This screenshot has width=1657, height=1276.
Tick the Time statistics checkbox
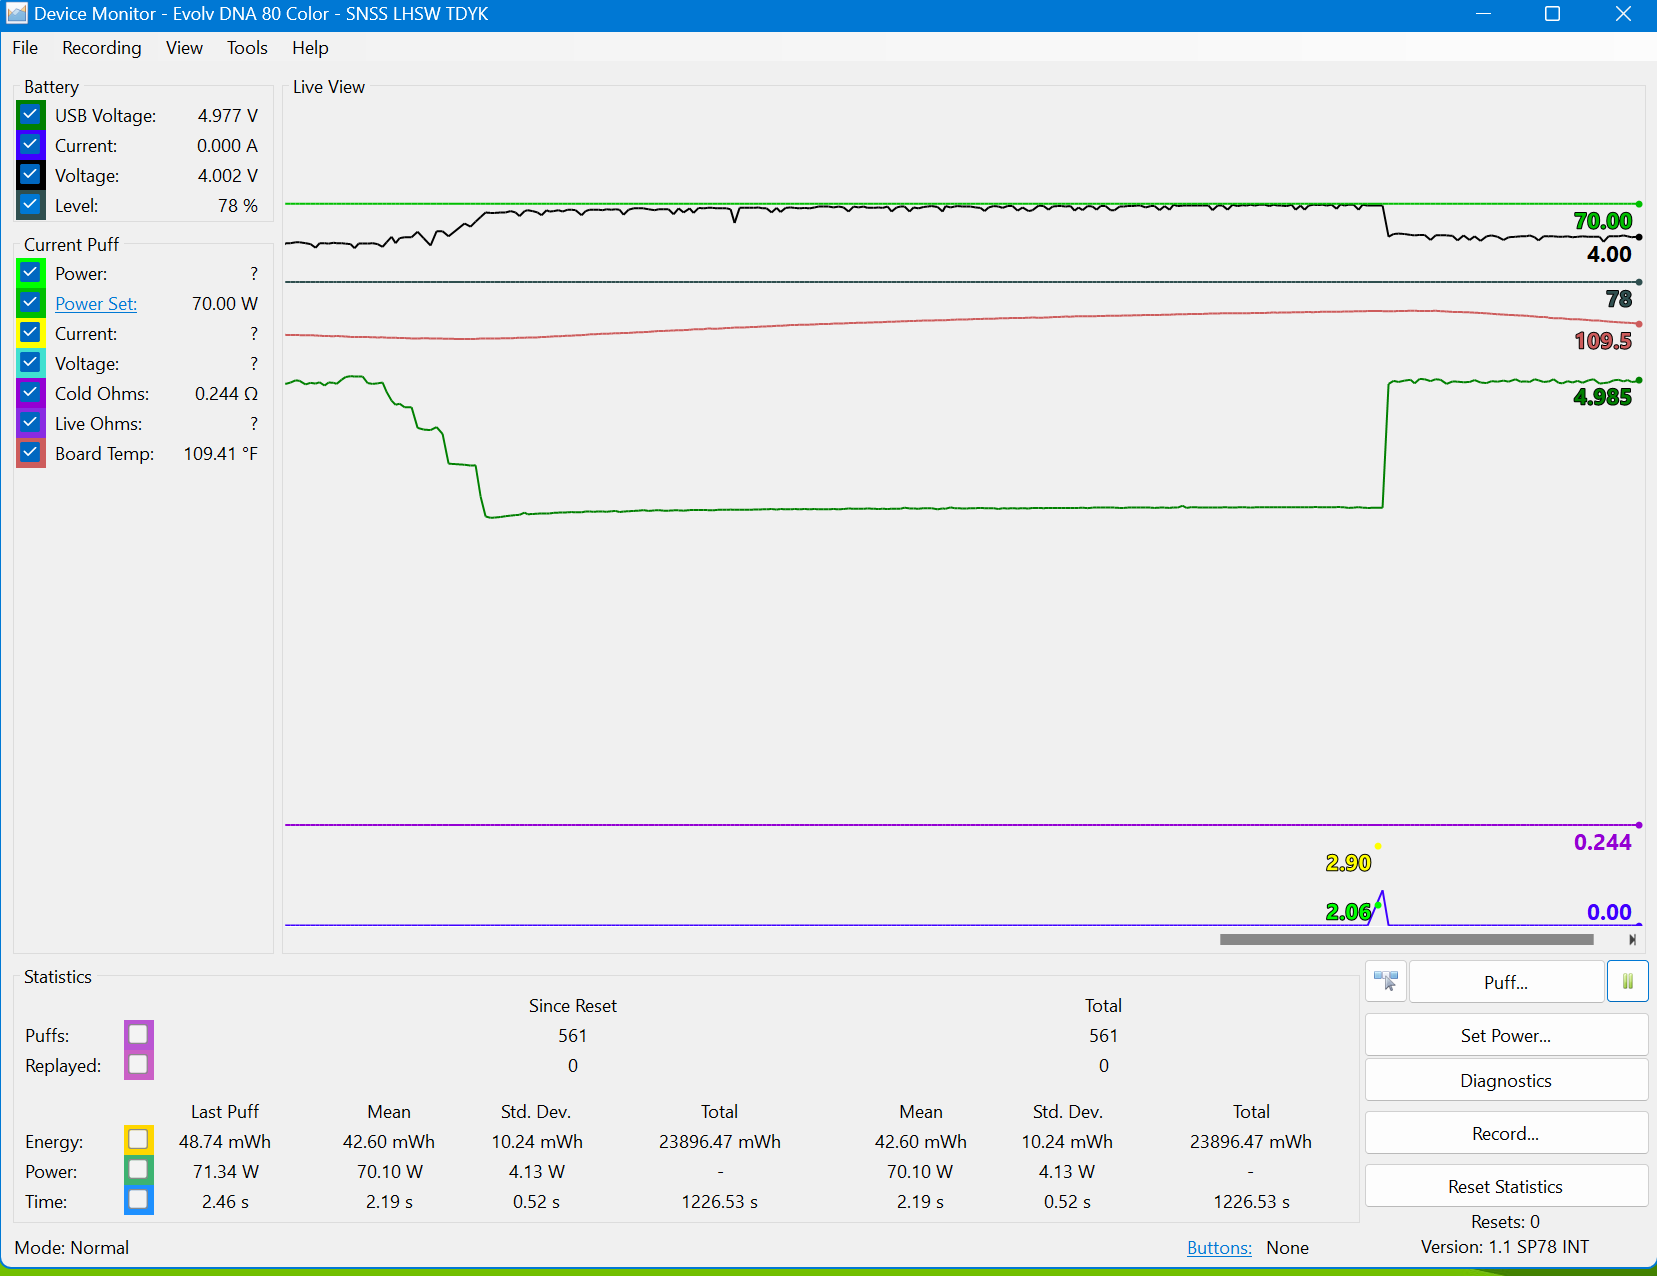point(138,1200)
